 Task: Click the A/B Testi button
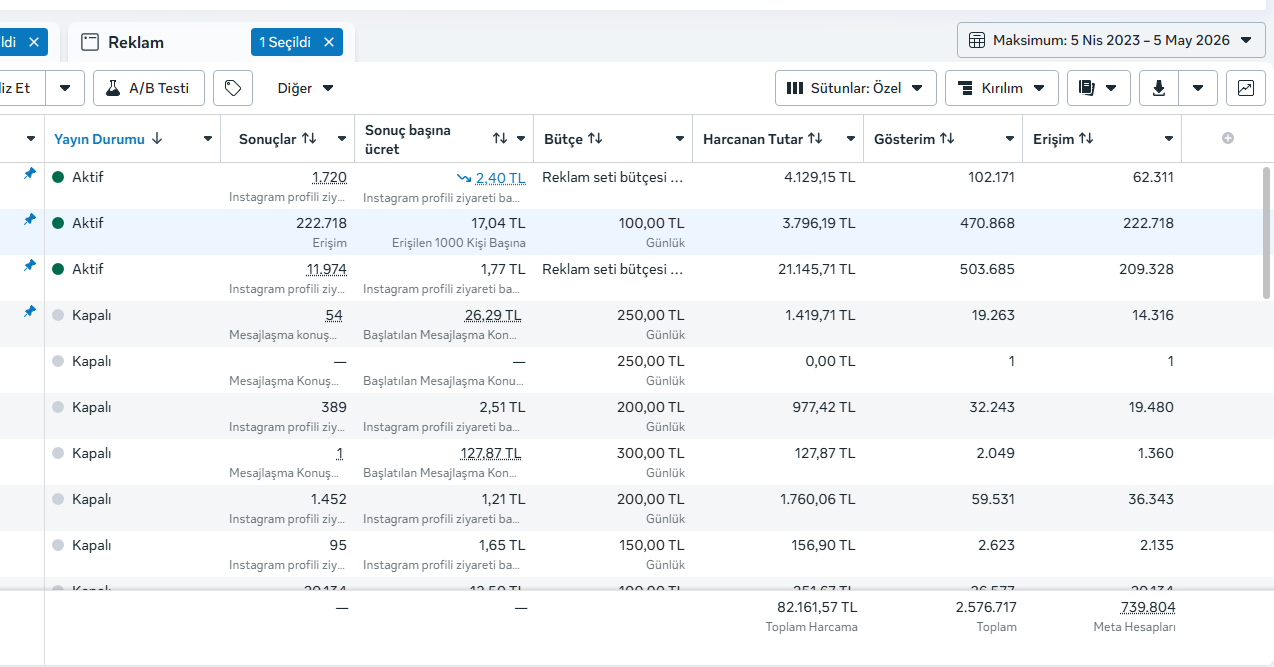149,88
